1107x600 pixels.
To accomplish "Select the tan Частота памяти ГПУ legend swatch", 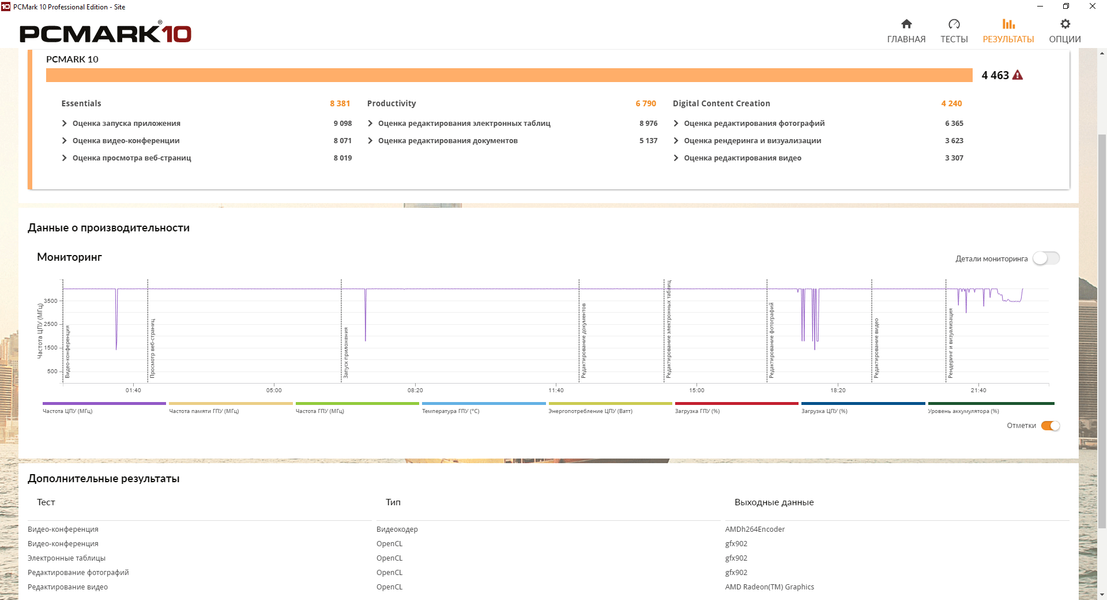I will (x=230, y=404).
